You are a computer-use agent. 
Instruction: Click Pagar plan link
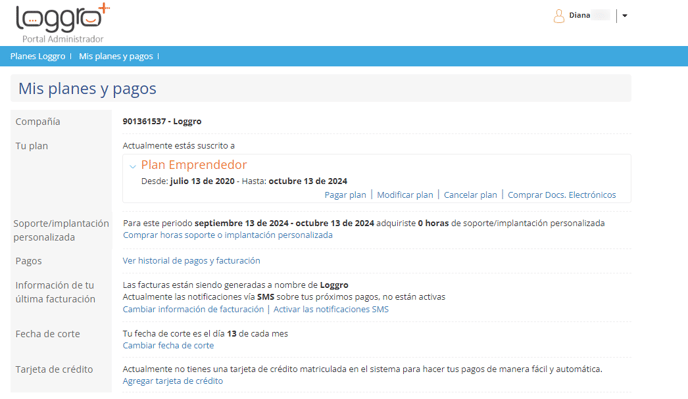345,195
